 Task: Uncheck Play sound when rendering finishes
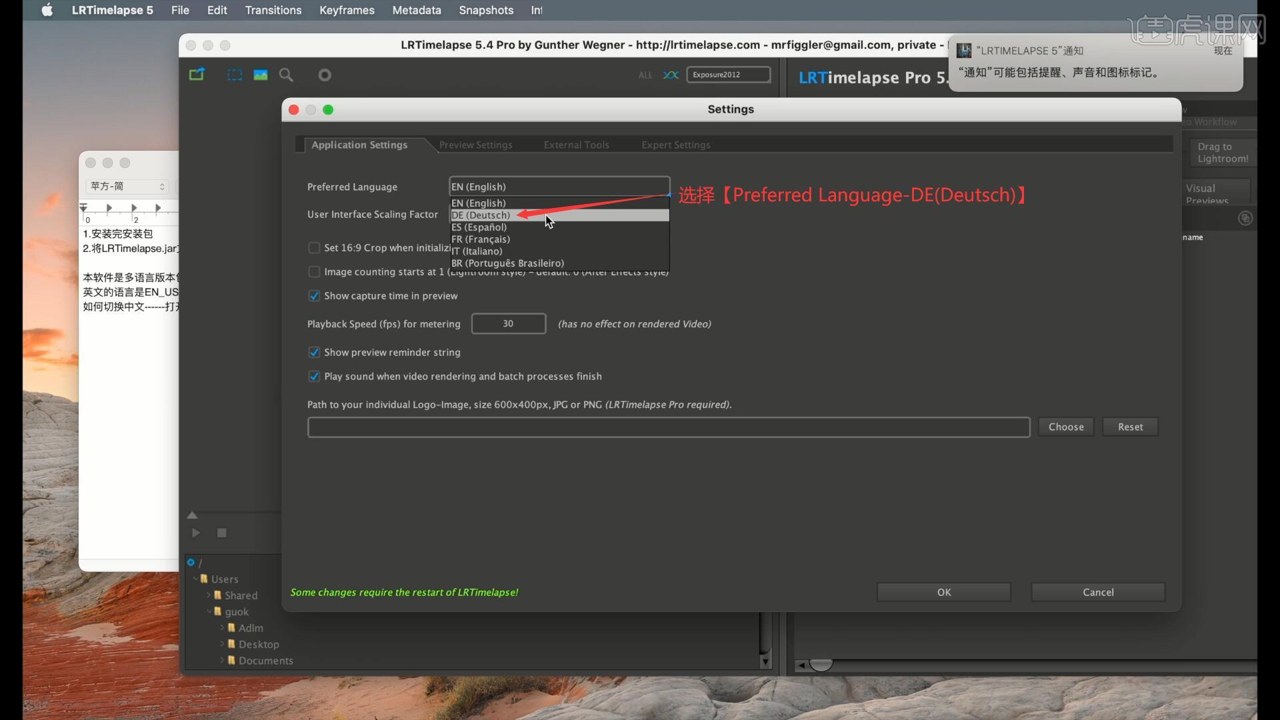click(x=314, y=376)
